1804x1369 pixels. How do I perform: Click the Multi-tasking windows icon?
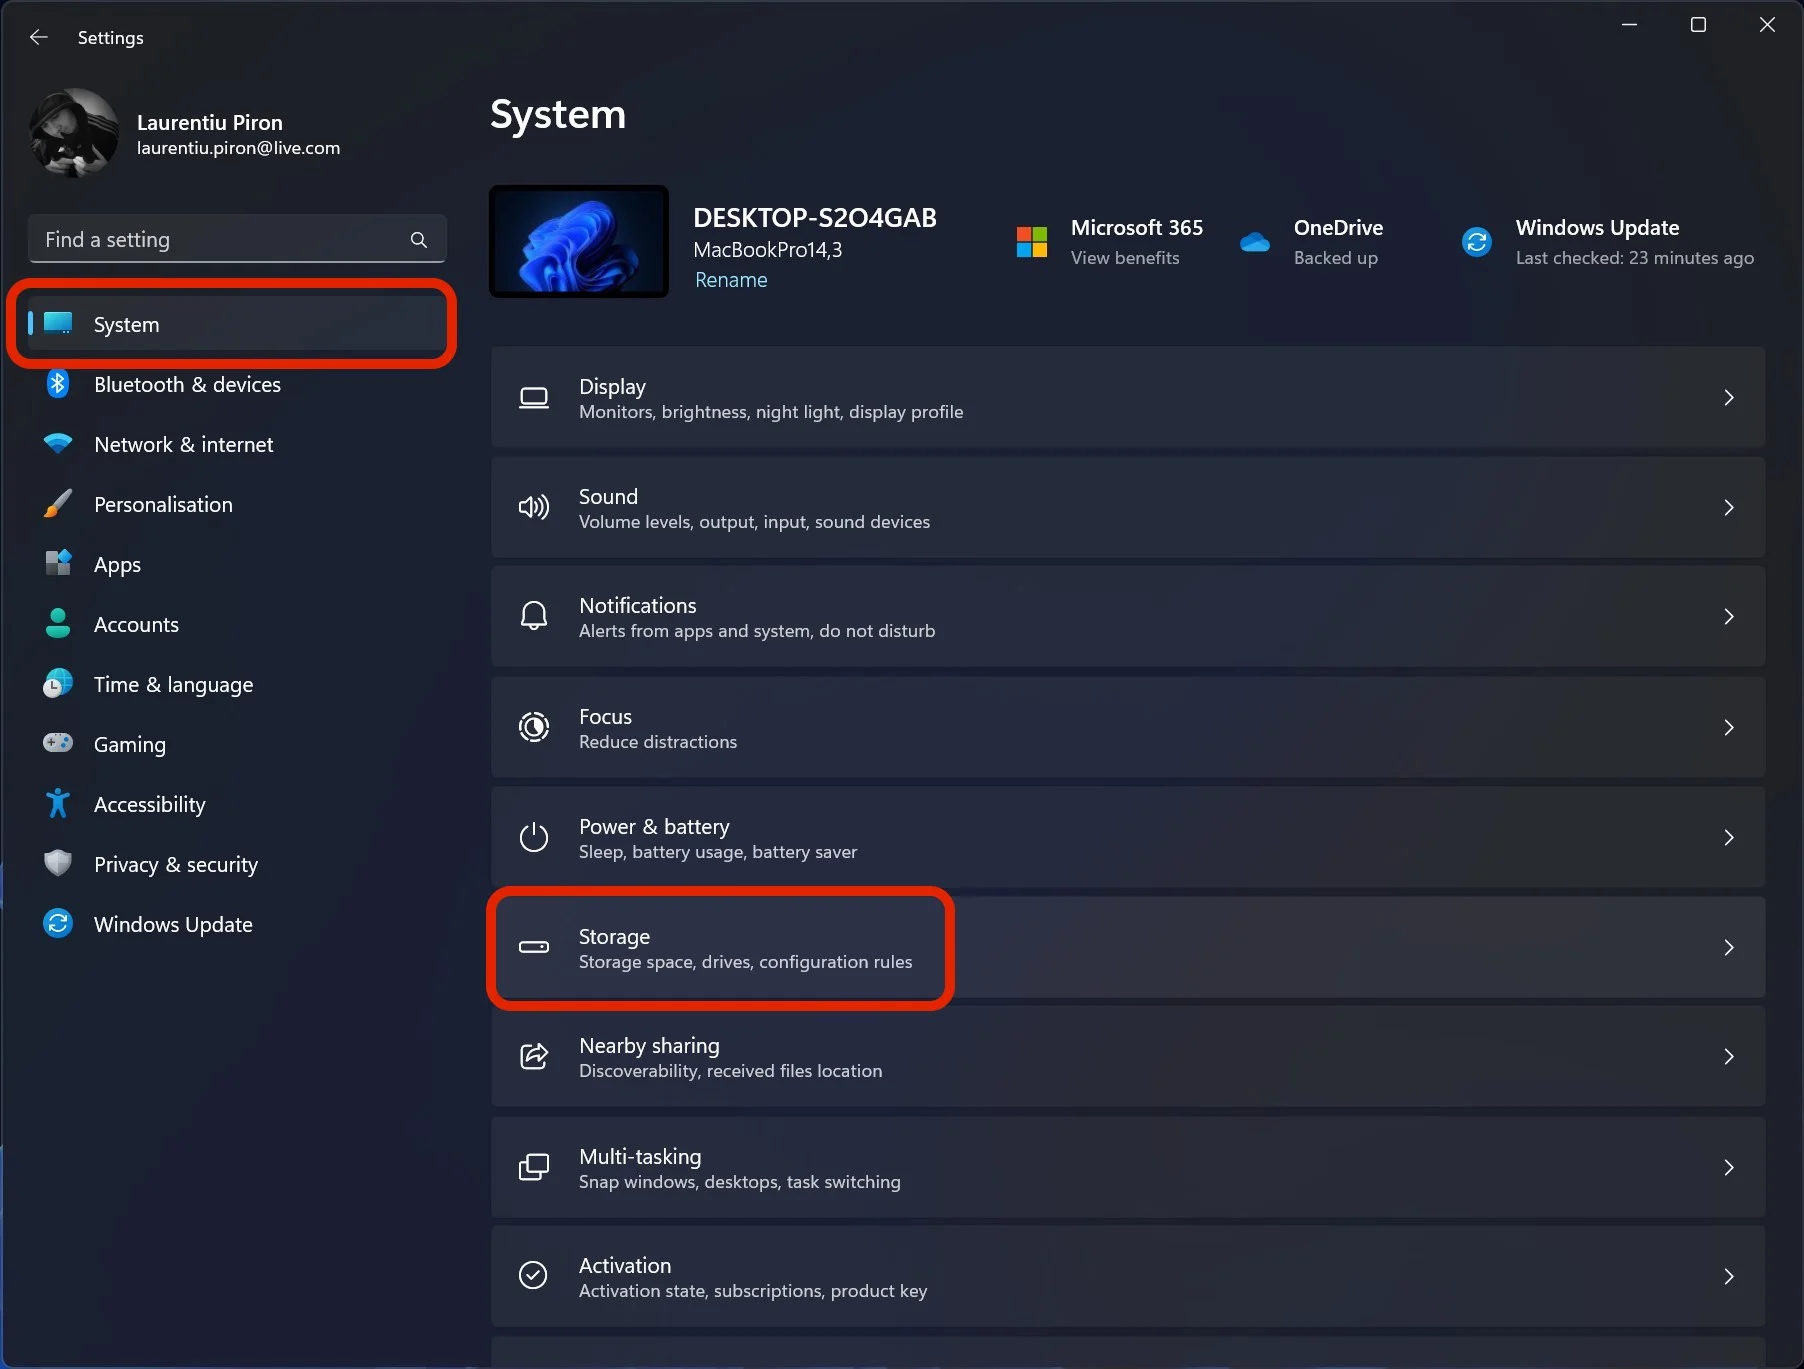click(534, 1167)
